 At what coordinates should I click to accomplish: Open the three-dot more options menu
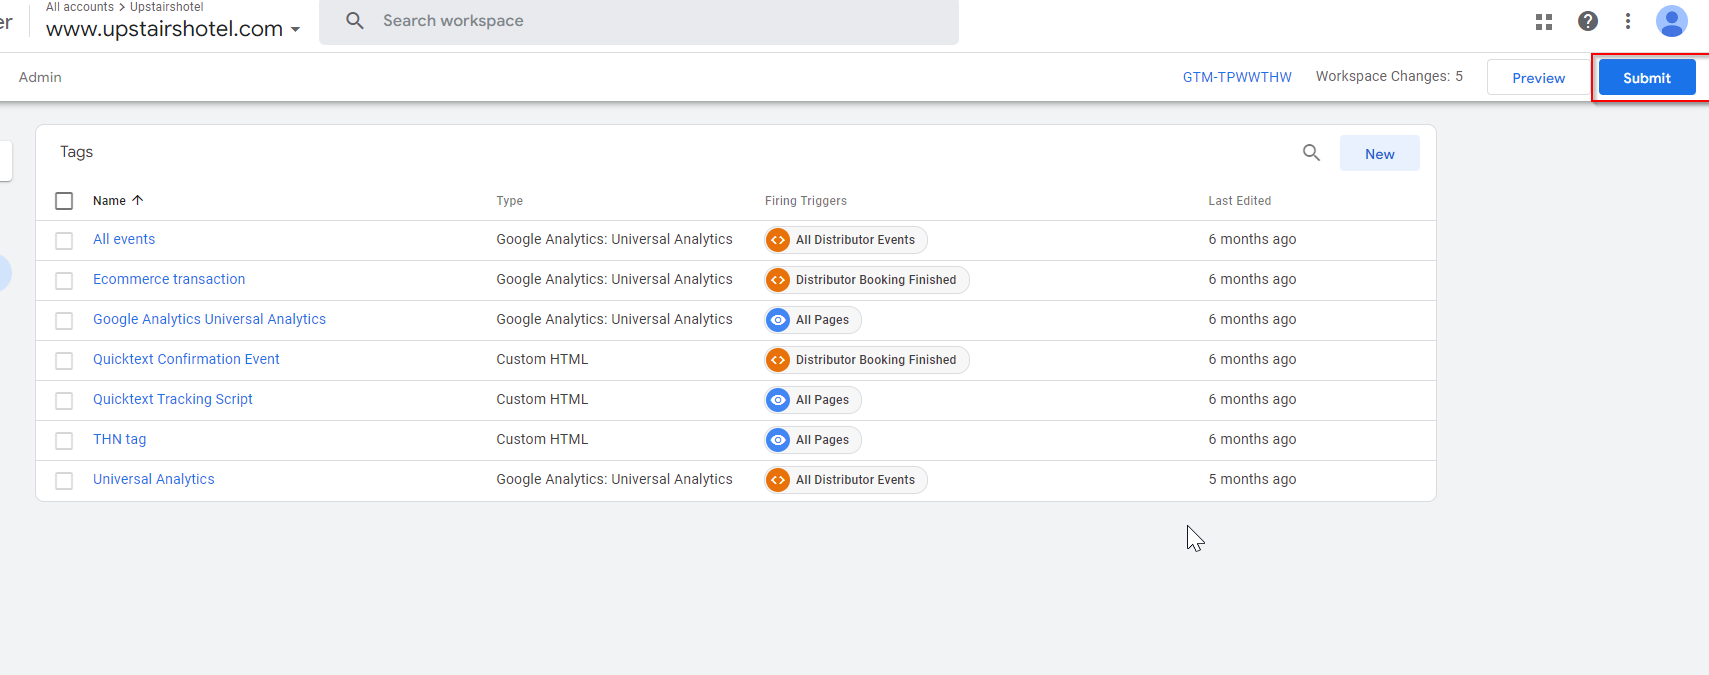(x=1628, y=21)
